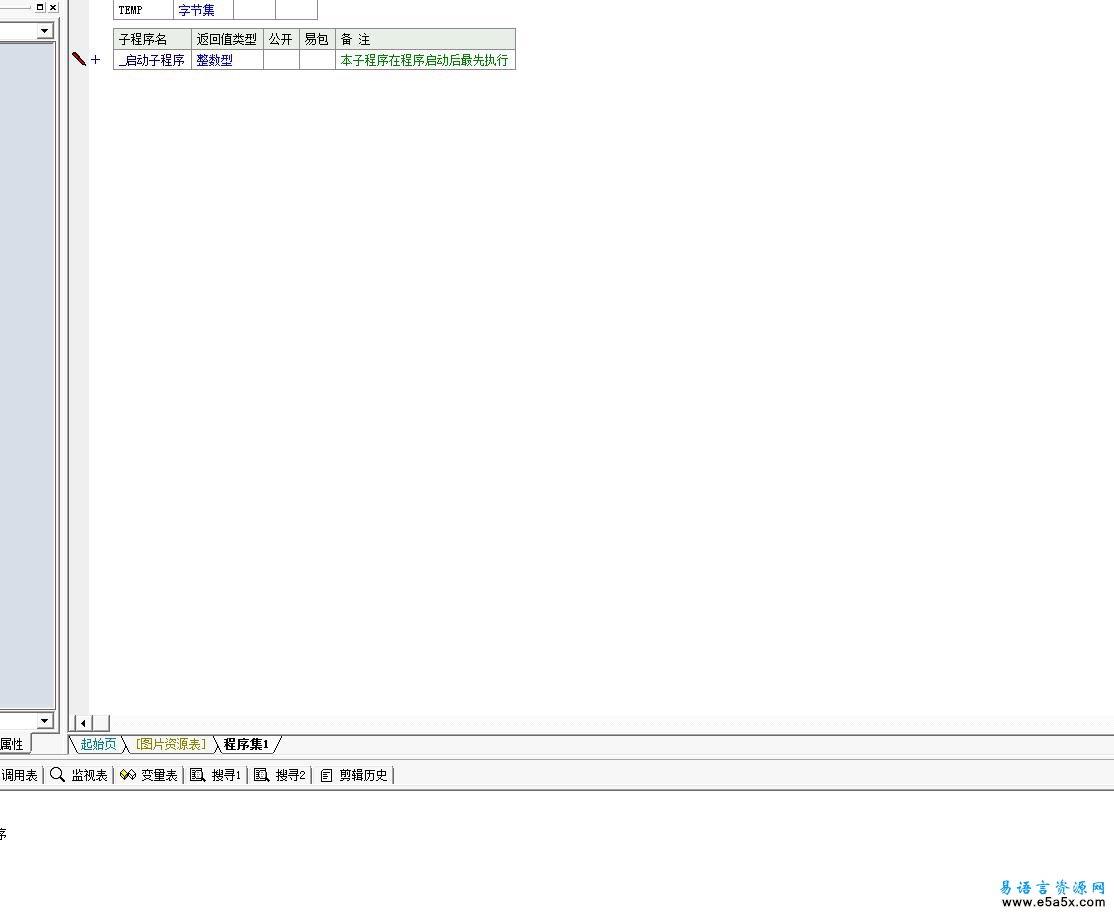Expand the _启动子程序 subroutine with plus sign
Viewport: 1114px width, 915px height.
coord(96,60)
